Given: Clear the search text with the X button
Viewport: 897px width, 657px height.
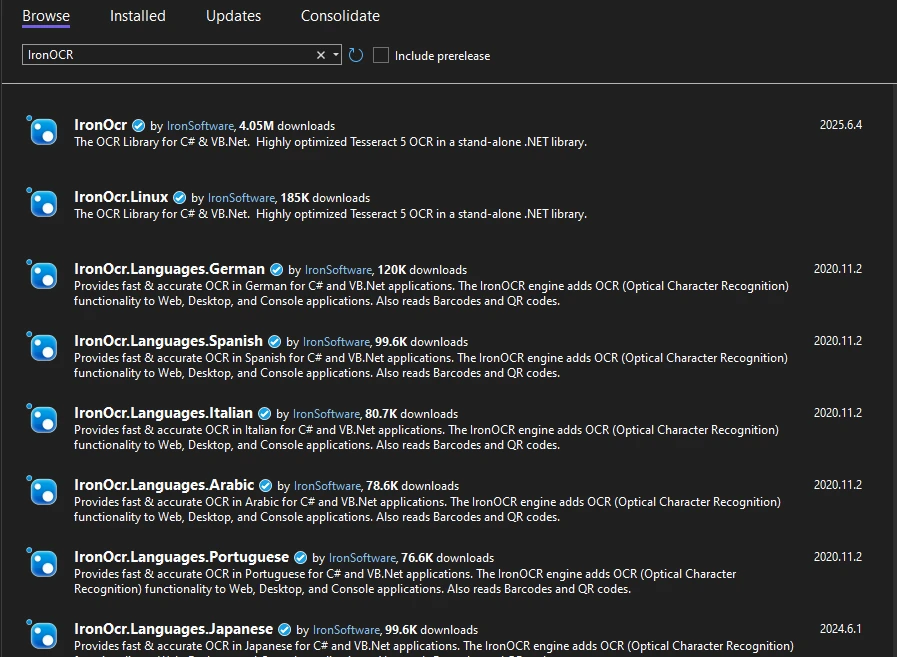Looking at the screenshot, I should pos(321,55).
